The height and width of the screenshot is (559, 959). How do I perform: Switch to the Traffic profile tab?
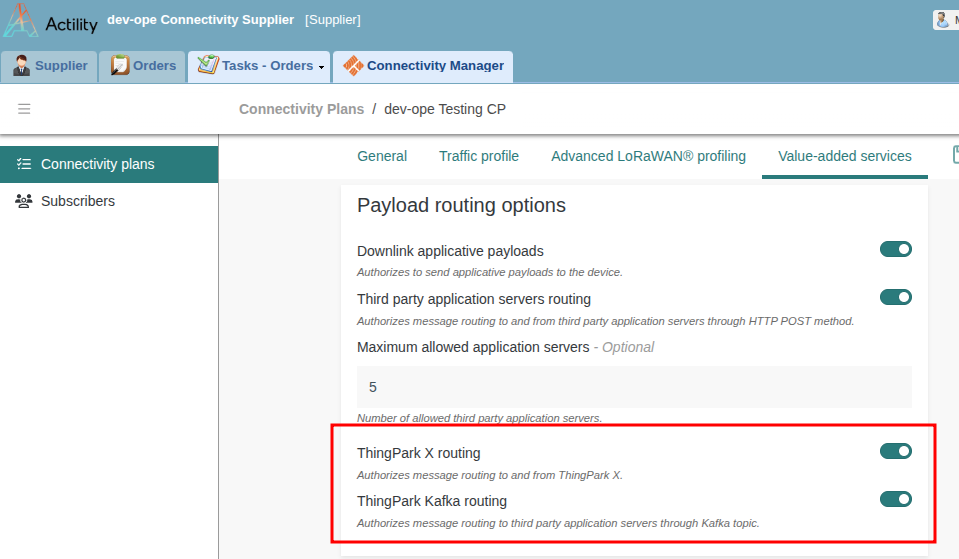click(479, 157)
